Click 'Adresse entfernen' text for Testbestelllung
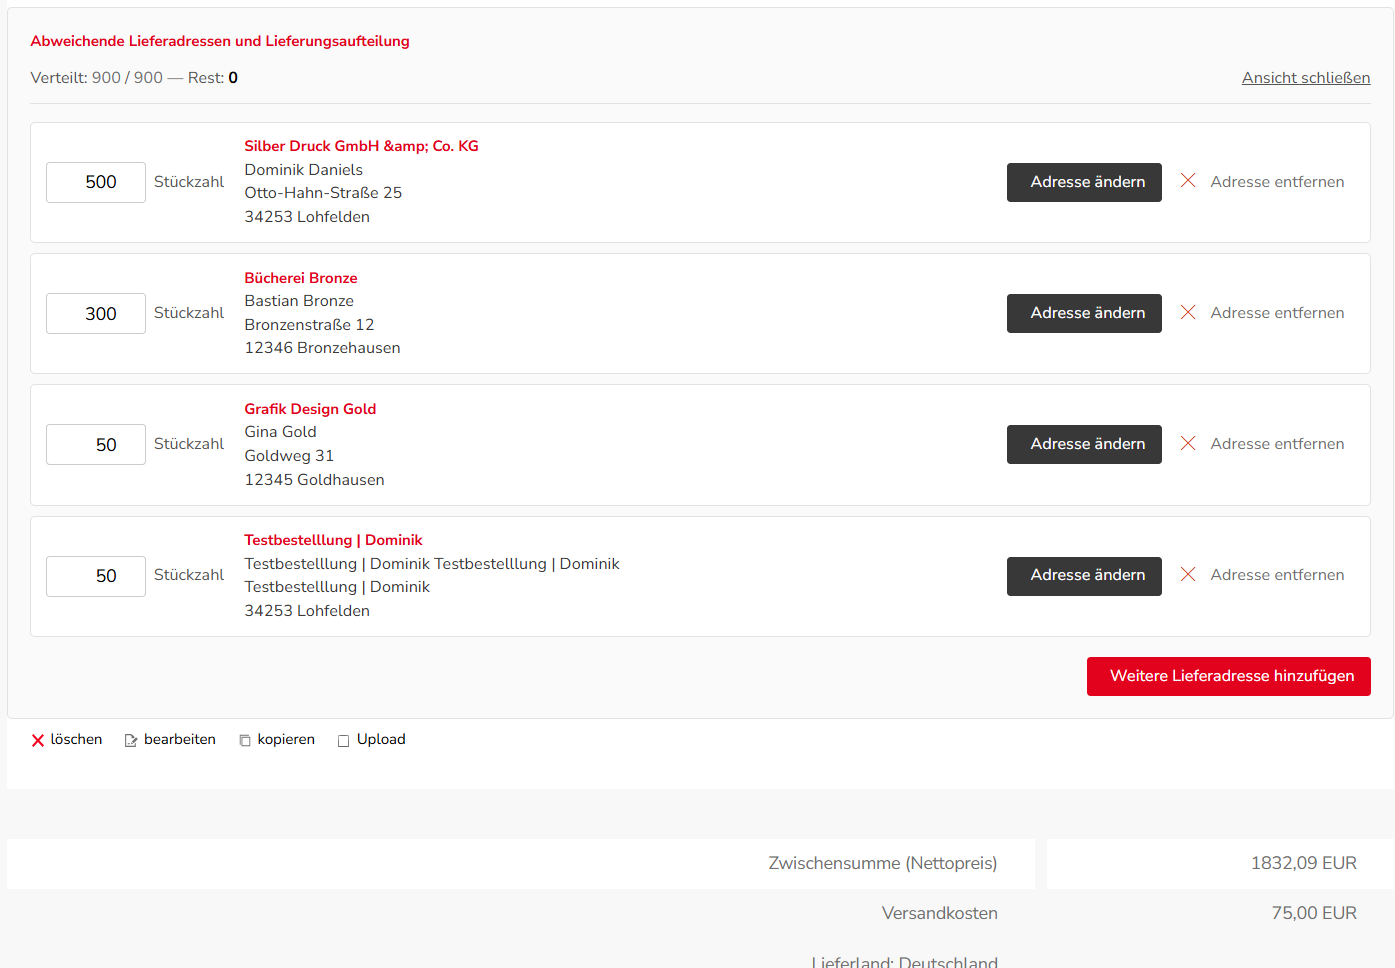The image size is (1395, 968). (1277, 575)
